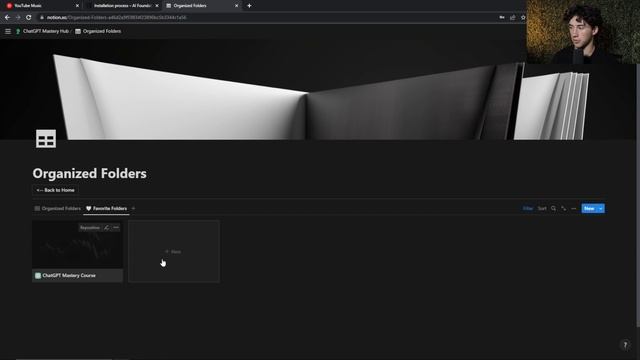Add a new gallery card with + New
The height and width of the screenshot is (360, 640).
pos(174,251)
